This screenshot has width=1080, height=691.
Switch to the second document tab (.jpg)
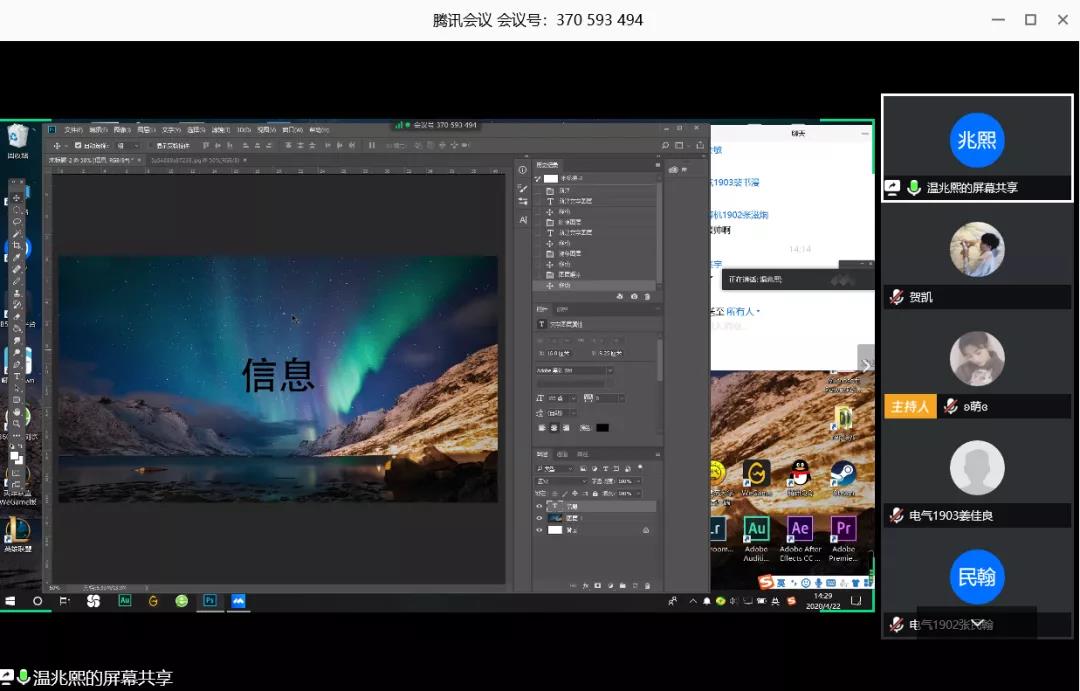[x=182, y=160]
